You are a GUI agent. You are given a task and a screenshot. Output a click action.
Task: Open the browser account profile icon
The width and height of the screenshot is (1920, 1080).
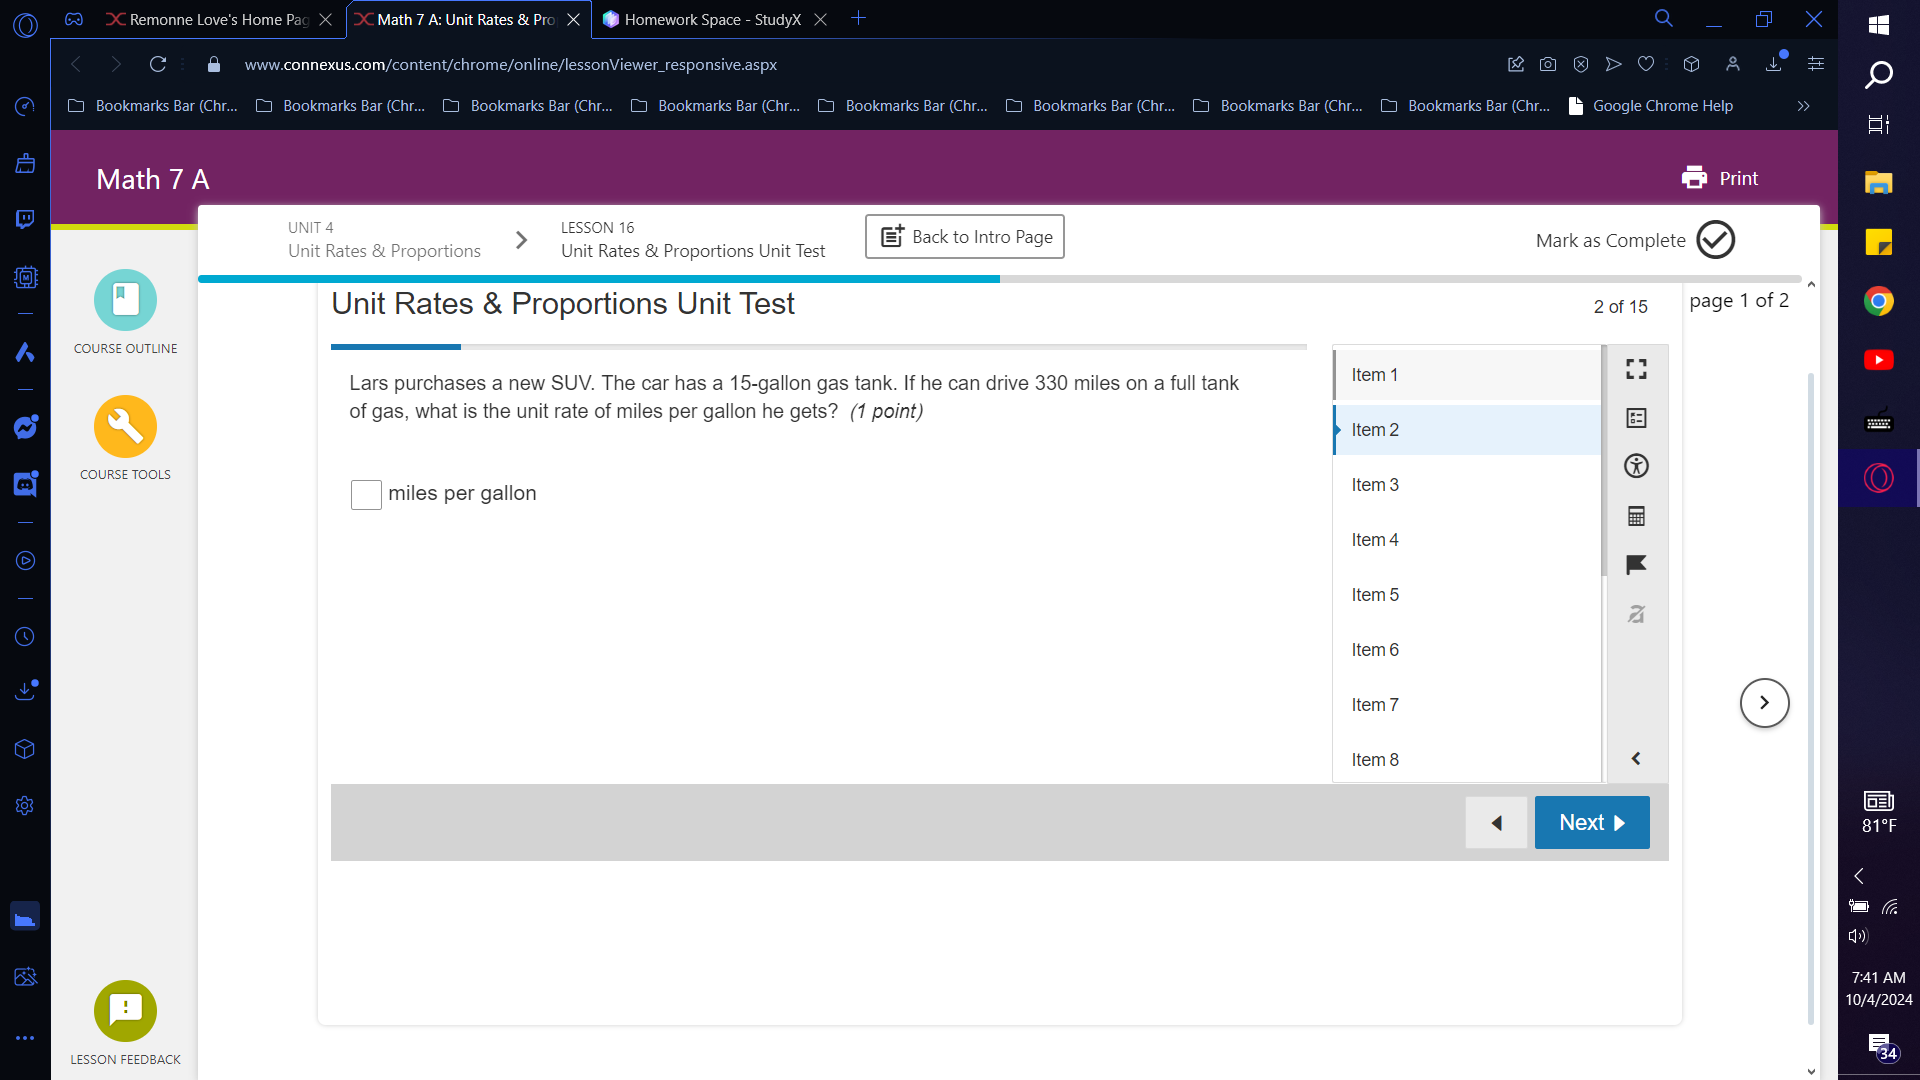(1733, 64)
